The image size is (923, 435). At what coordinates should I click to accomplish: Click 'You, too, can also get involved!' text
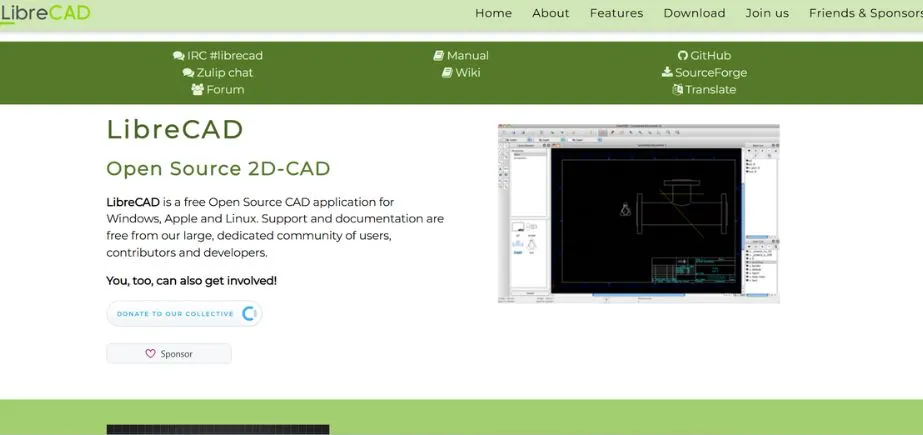click(191, 281)
